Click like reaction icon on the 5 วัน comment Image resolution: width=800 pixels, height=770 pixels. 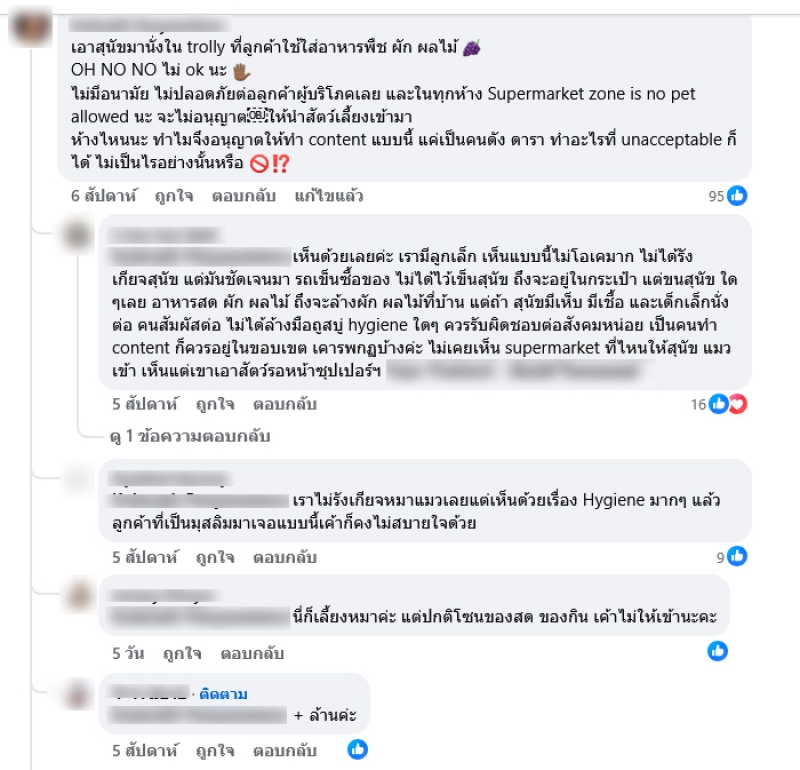[717, 651]
